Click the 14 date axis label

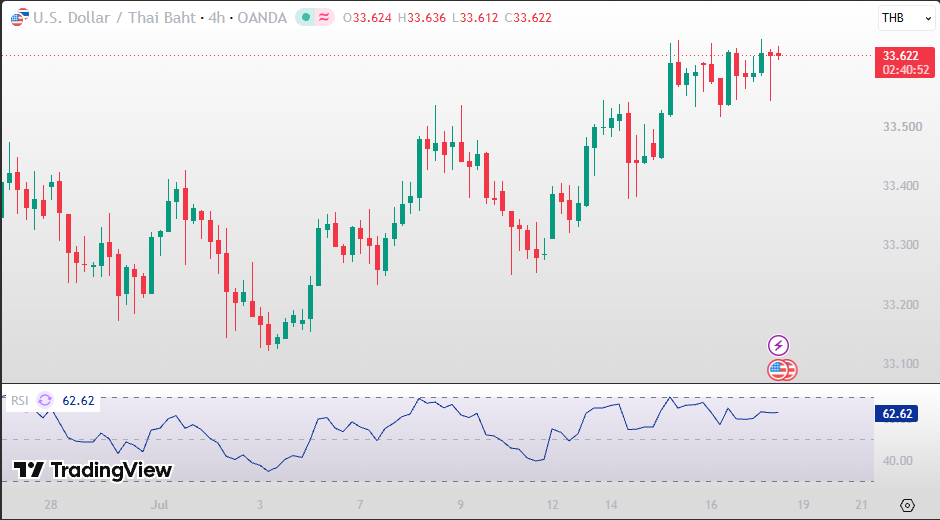pyautogui.click(x=611, y=504)
